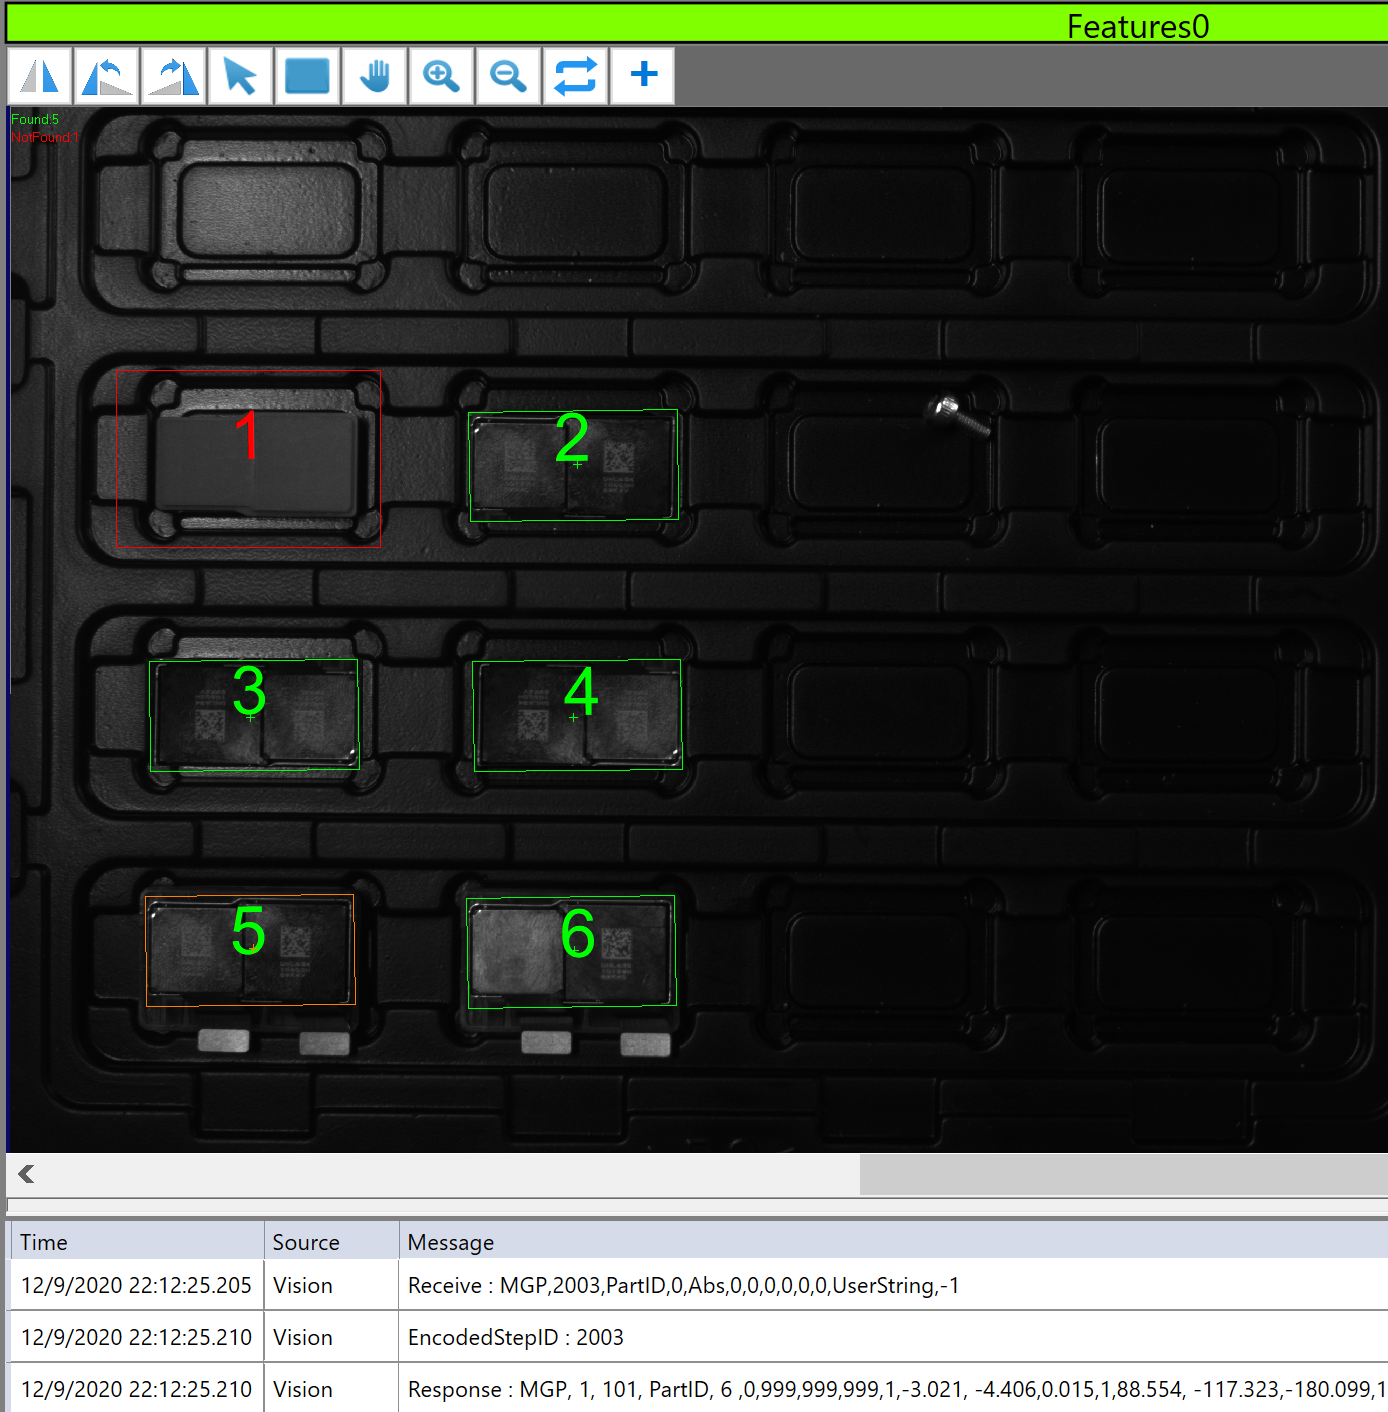This screenshot has width=1388, height=1412.
Task: Click the Message column header
Action: click(x=451, y=1242)
